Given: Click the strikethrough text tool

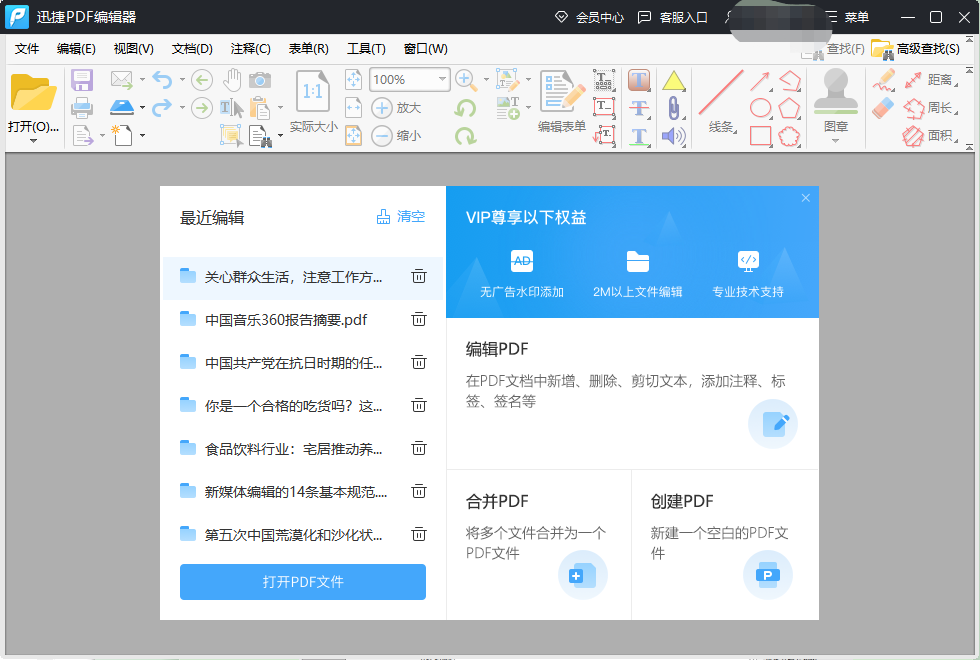Looking at the screenshot, I should pyautogui.click(x=639, y=108).
